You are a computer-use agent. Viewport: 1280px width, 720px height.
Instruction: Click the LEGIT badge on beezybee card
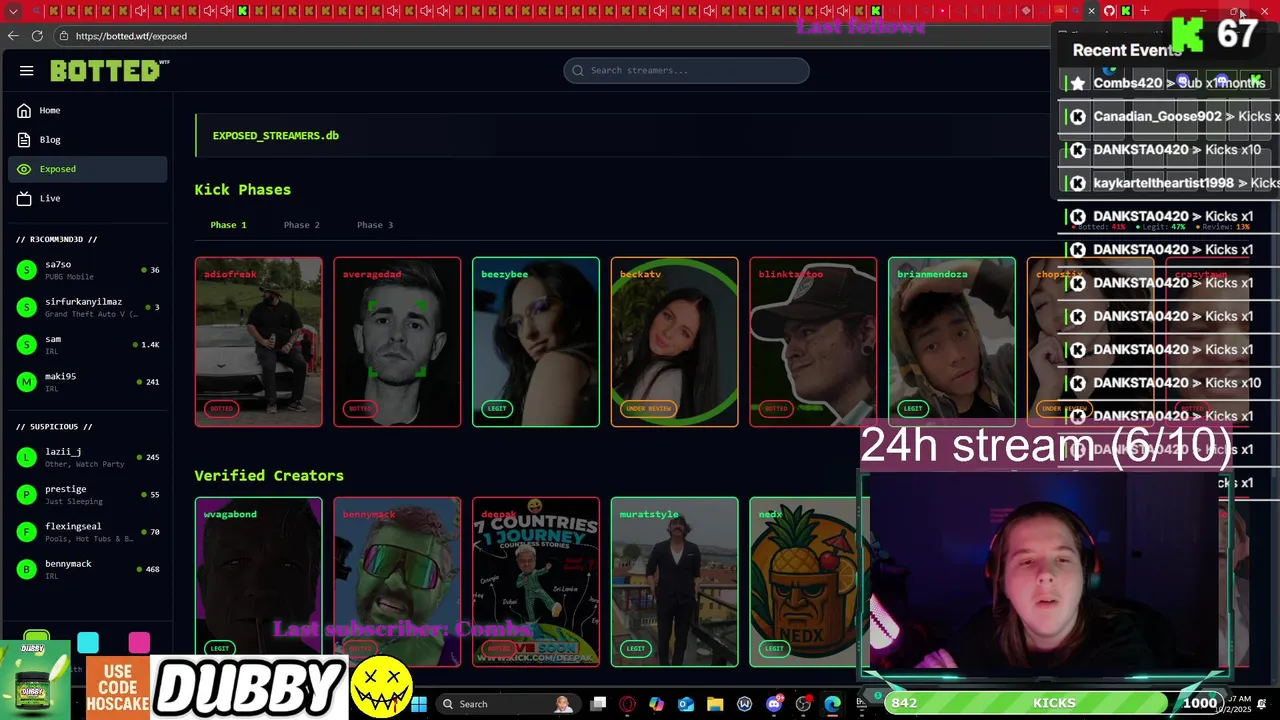497,408
